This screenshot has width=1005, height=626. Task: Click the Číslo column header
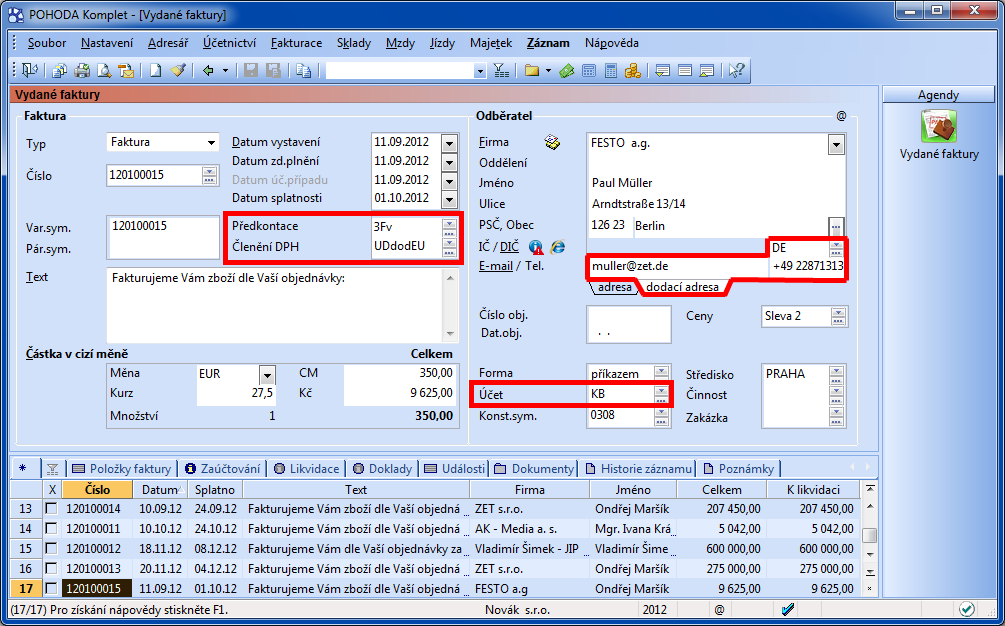click(97, 490)
